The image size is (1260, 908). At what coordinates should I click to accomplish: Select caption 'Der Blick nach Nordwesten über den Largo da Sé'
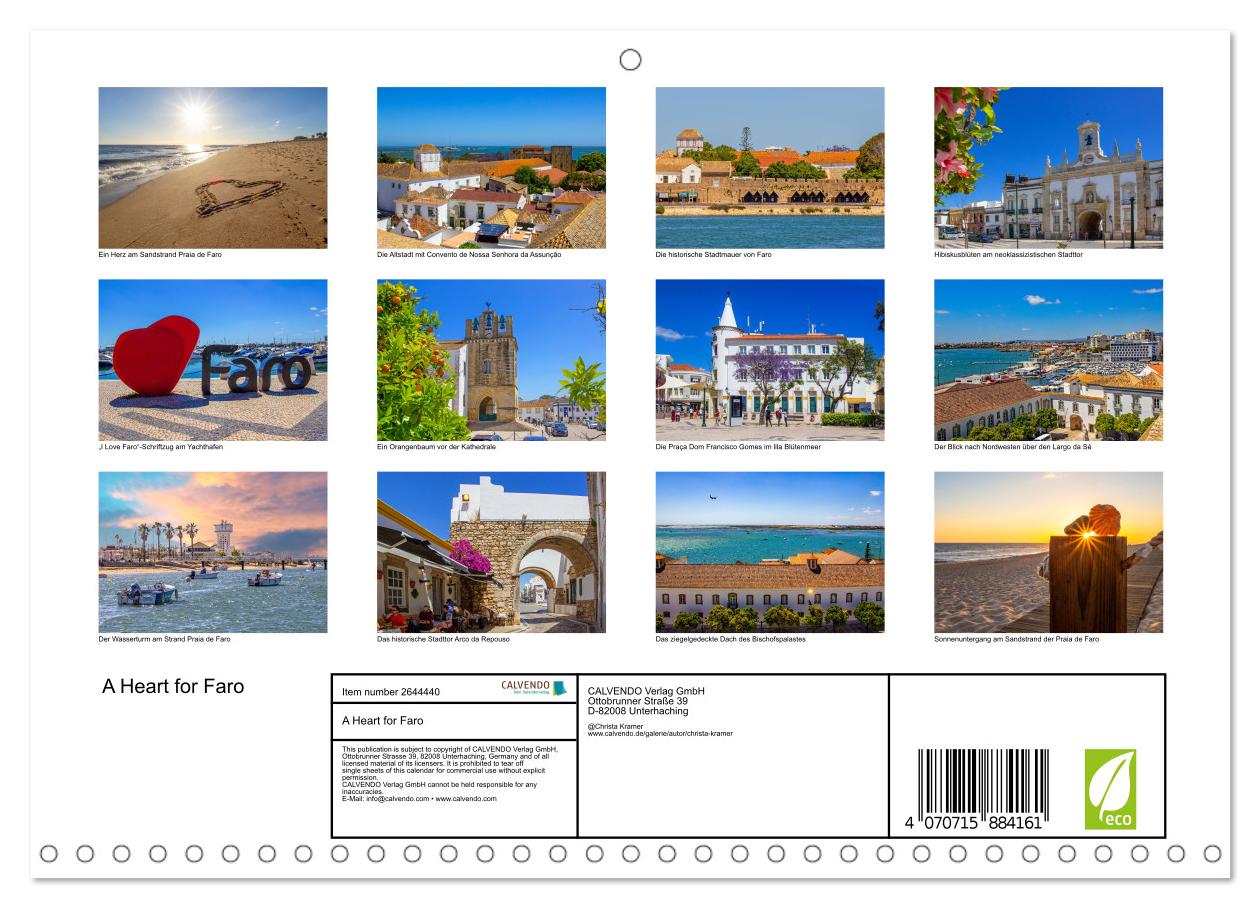(x=1013, y=447)
